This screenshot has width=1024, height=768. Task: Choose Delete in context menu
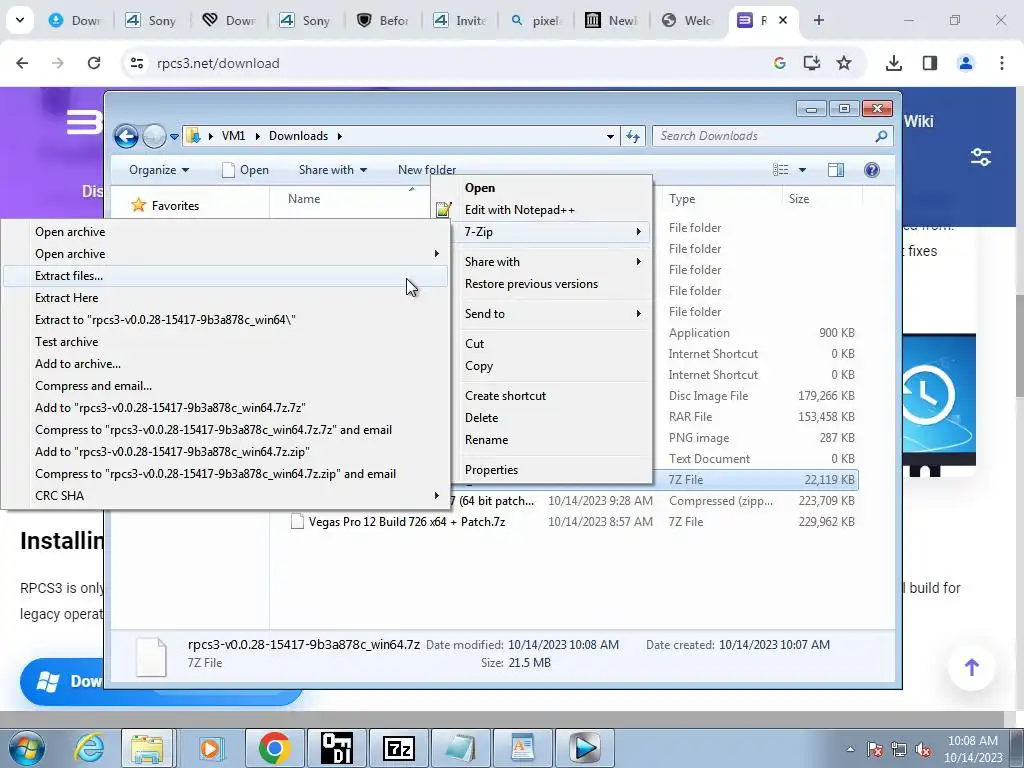click(x=552, y=418)
